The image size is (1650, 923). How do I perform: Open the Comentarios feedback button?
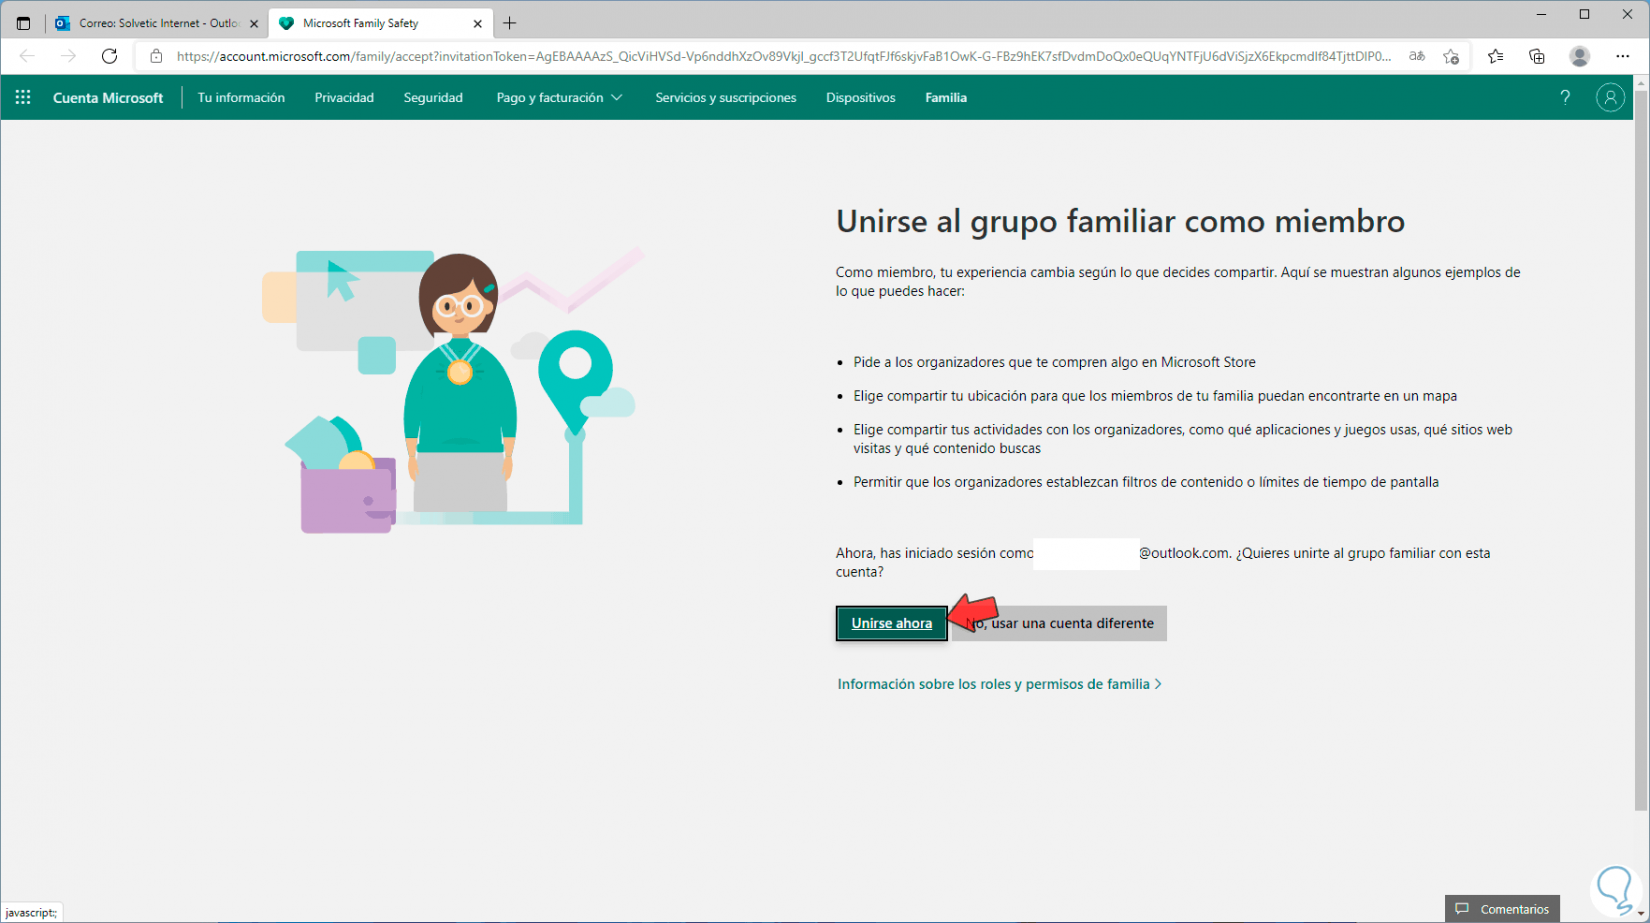click(x=1502, y=909)
